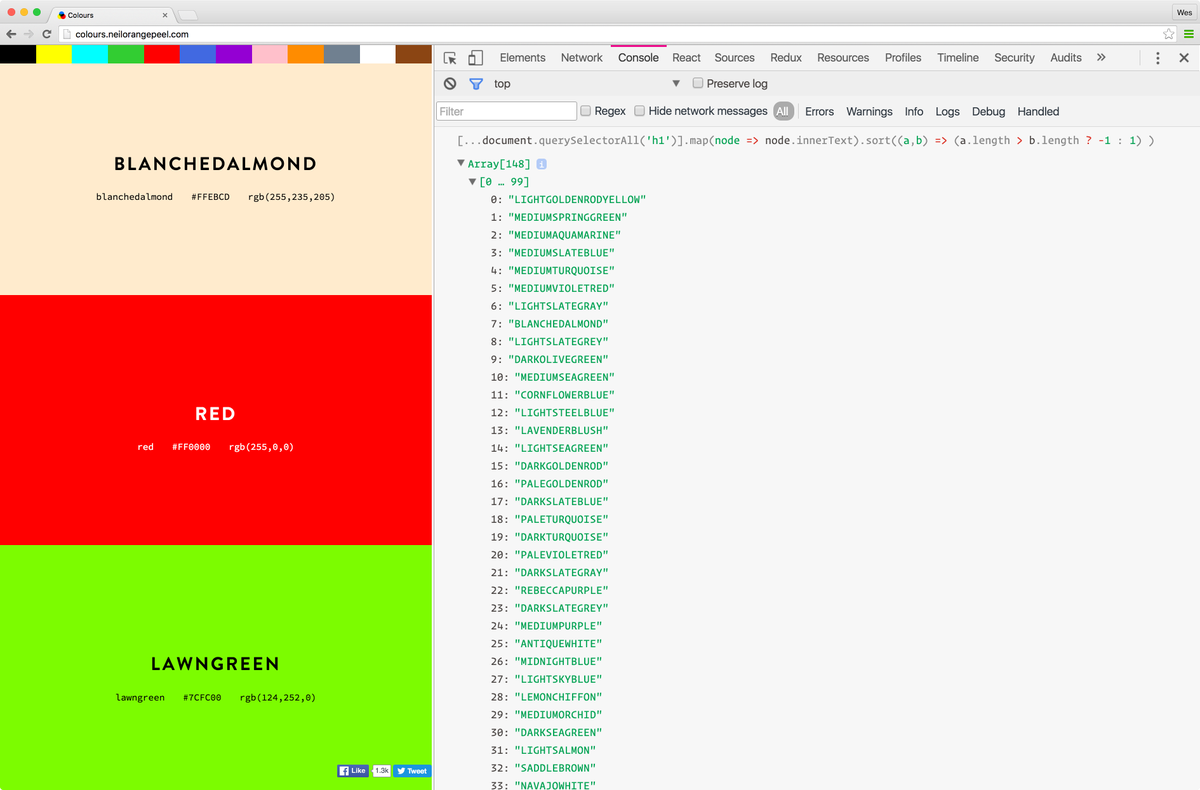Viewport: 1200px width, 790px height.
Task: Select the Console tab
Action: coord(638,58)
